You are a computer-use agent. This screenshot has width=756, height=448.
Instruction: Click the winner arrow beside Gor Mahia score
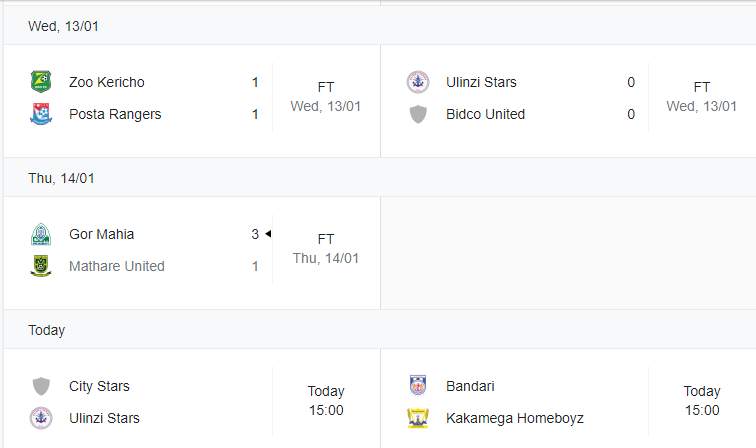(x=268, y=234)
